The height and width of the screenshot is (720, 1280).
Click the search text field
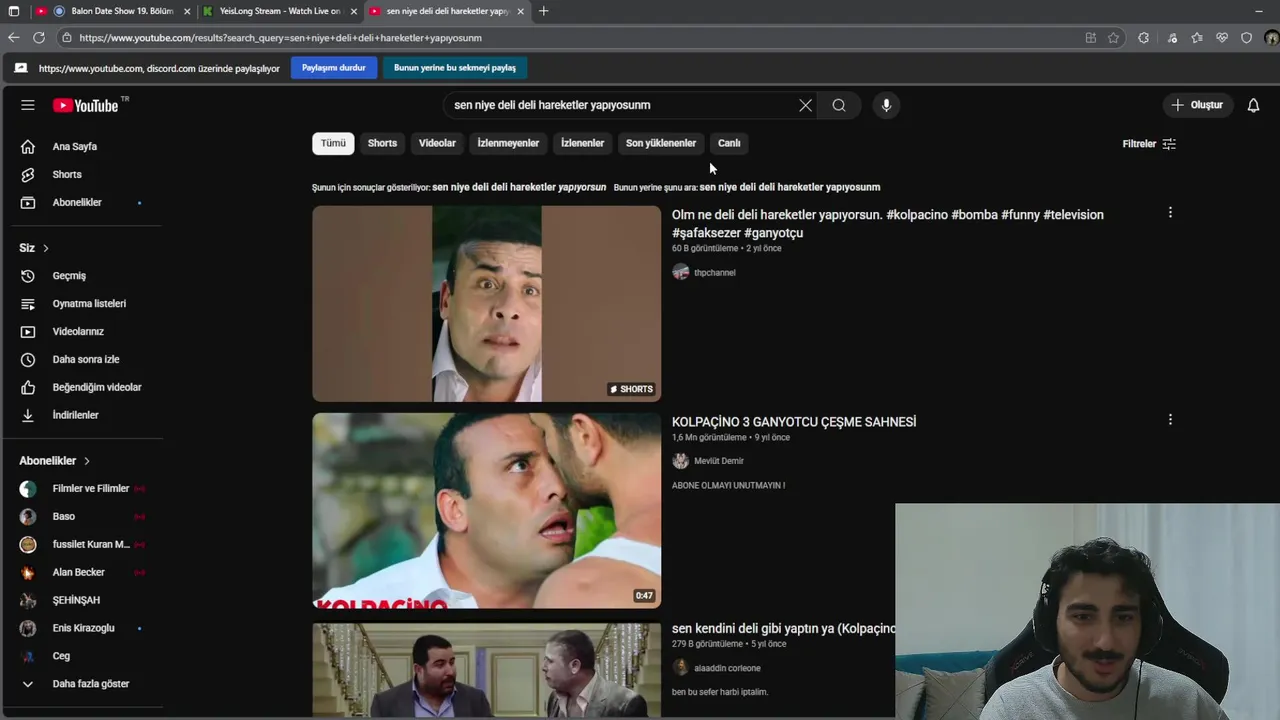(620, 105)
